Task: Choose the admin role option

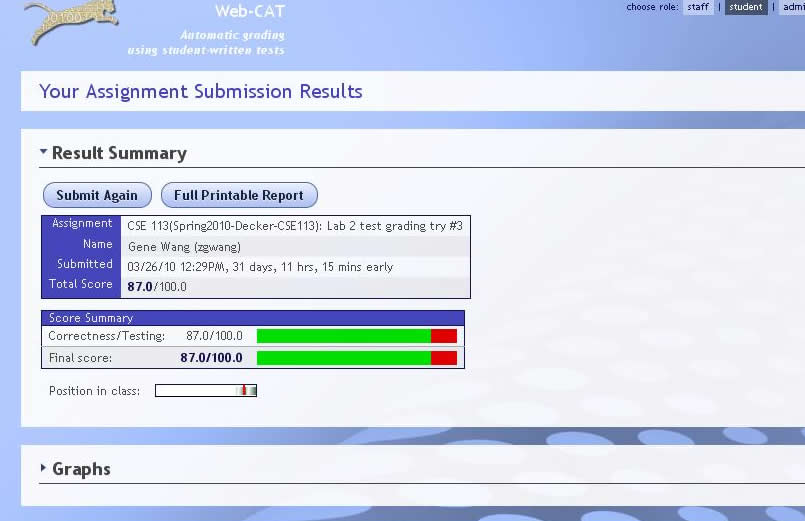Action: [792, 7]
